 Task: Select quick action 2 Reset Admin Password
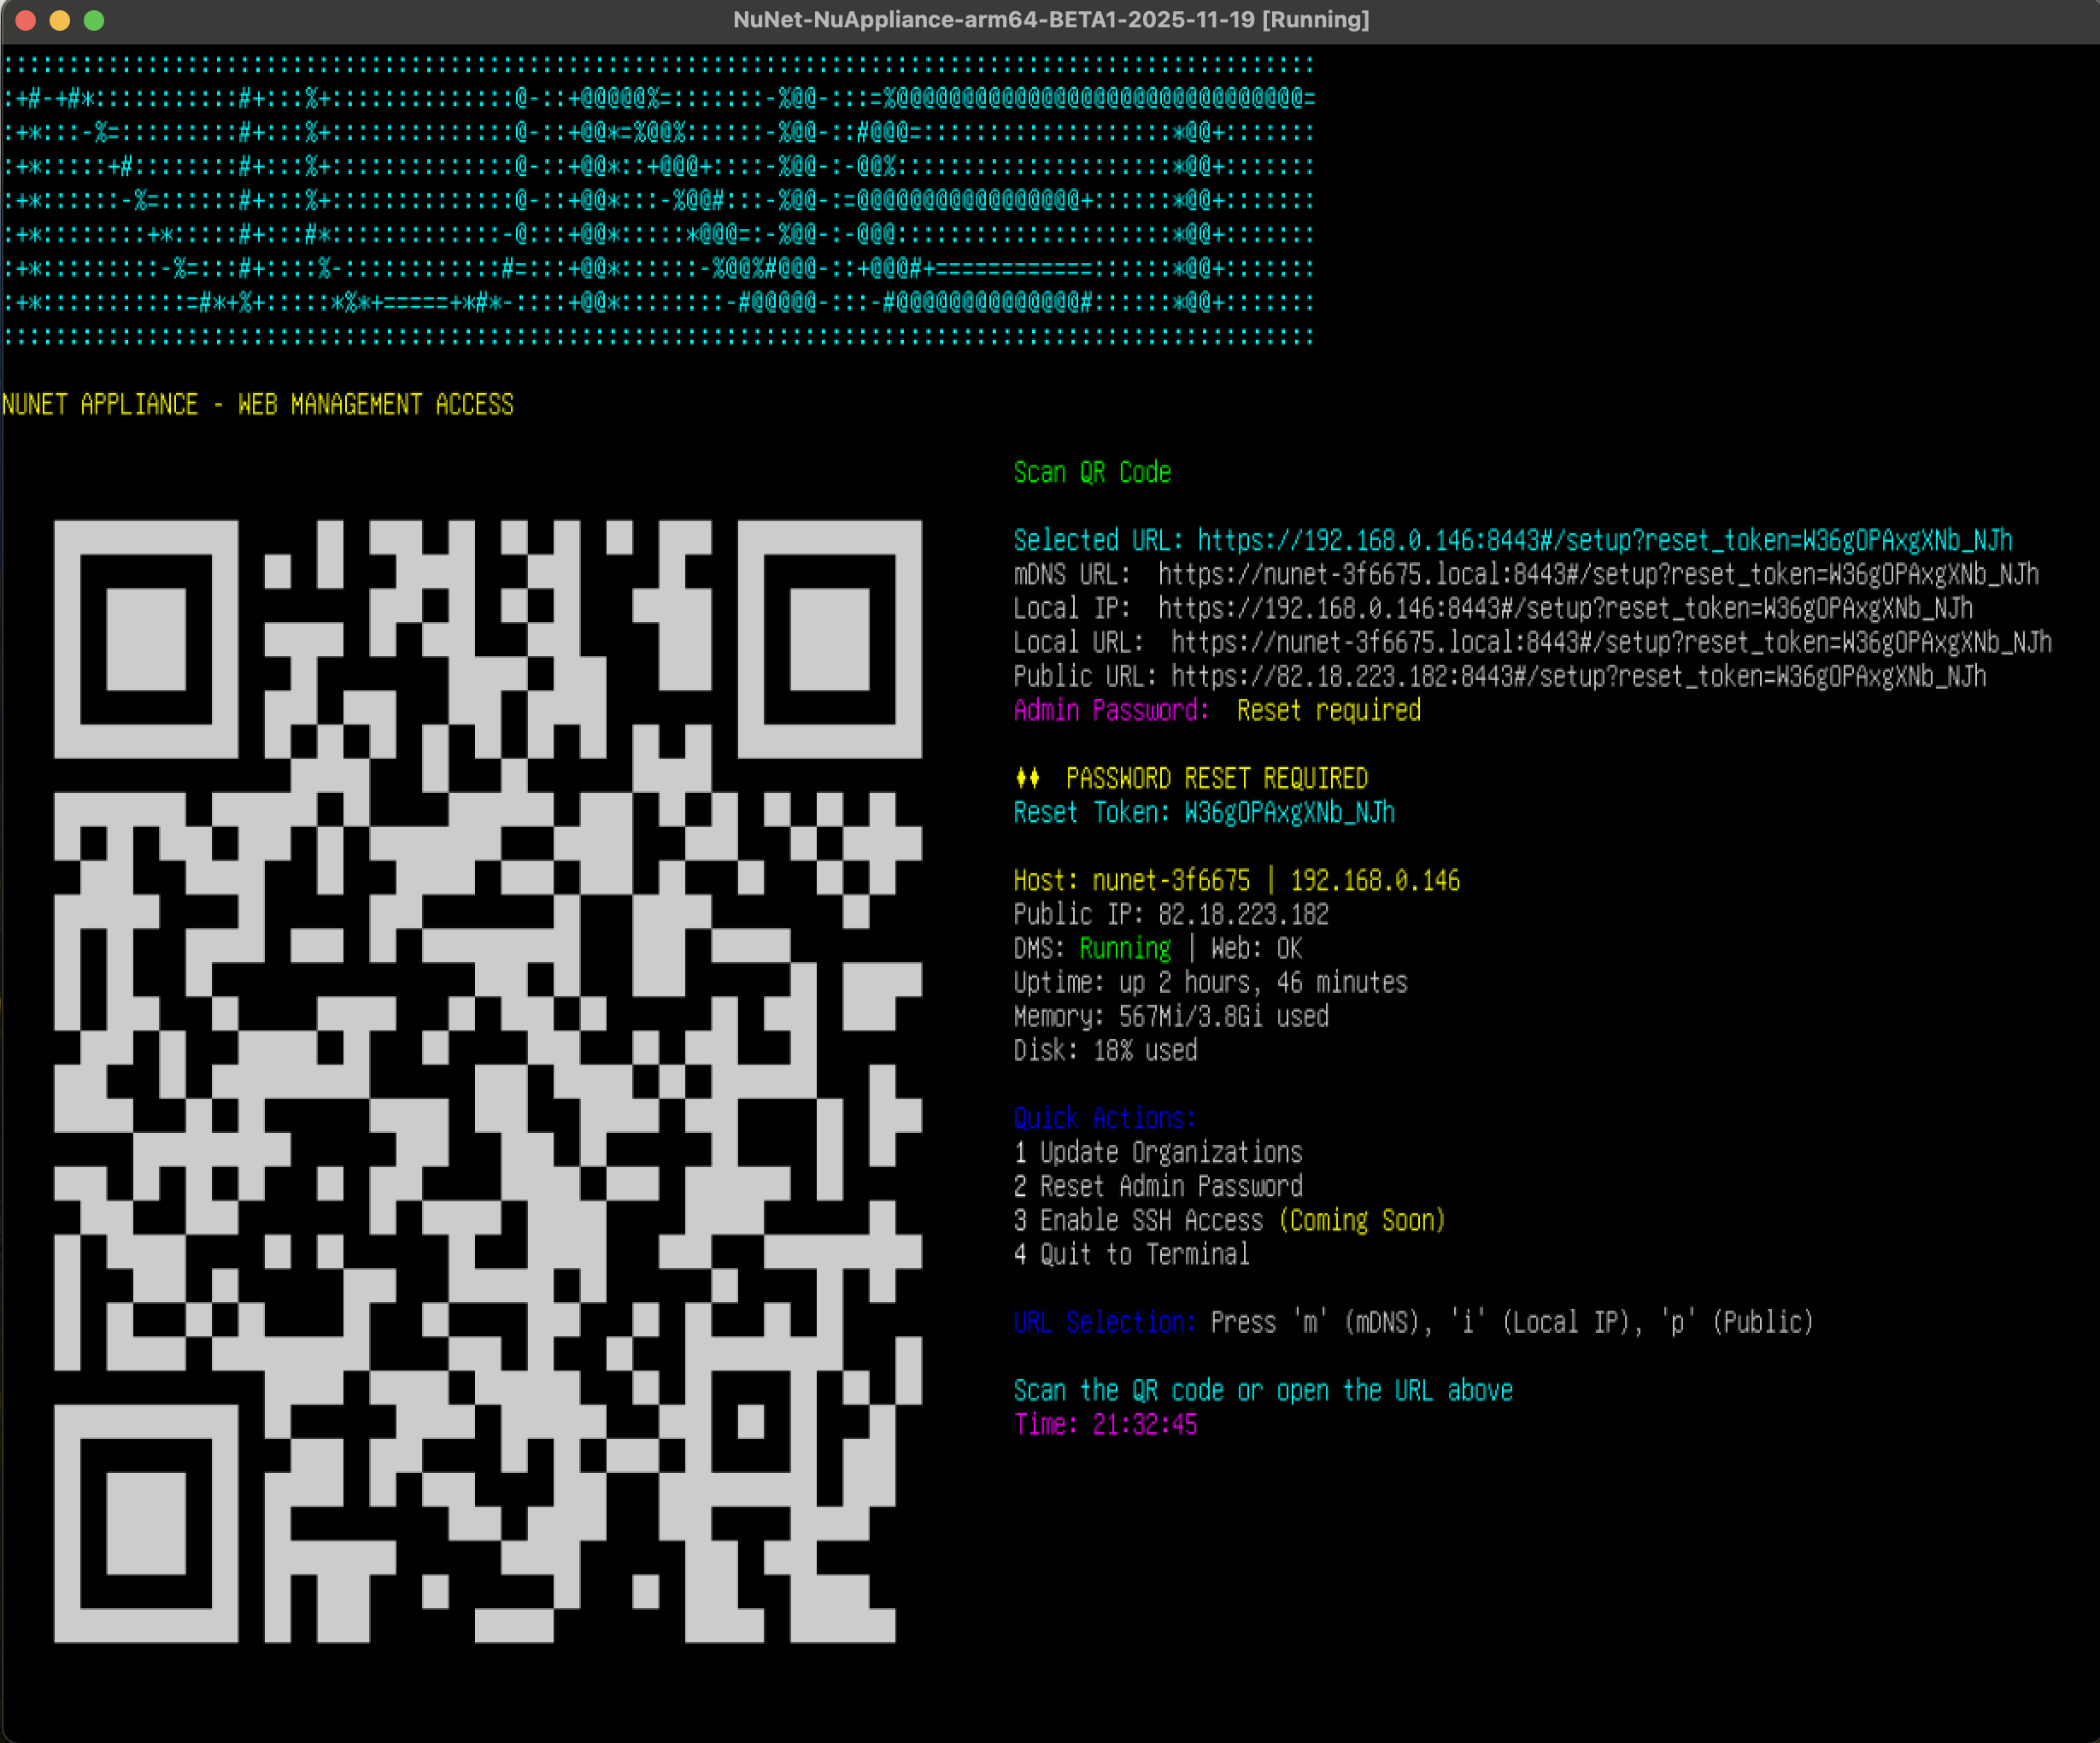[1158, 1187]
